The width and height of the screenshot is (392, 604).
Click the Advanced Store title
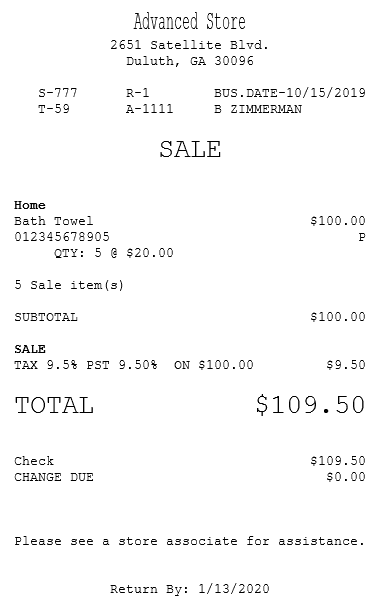click(189, 22)
